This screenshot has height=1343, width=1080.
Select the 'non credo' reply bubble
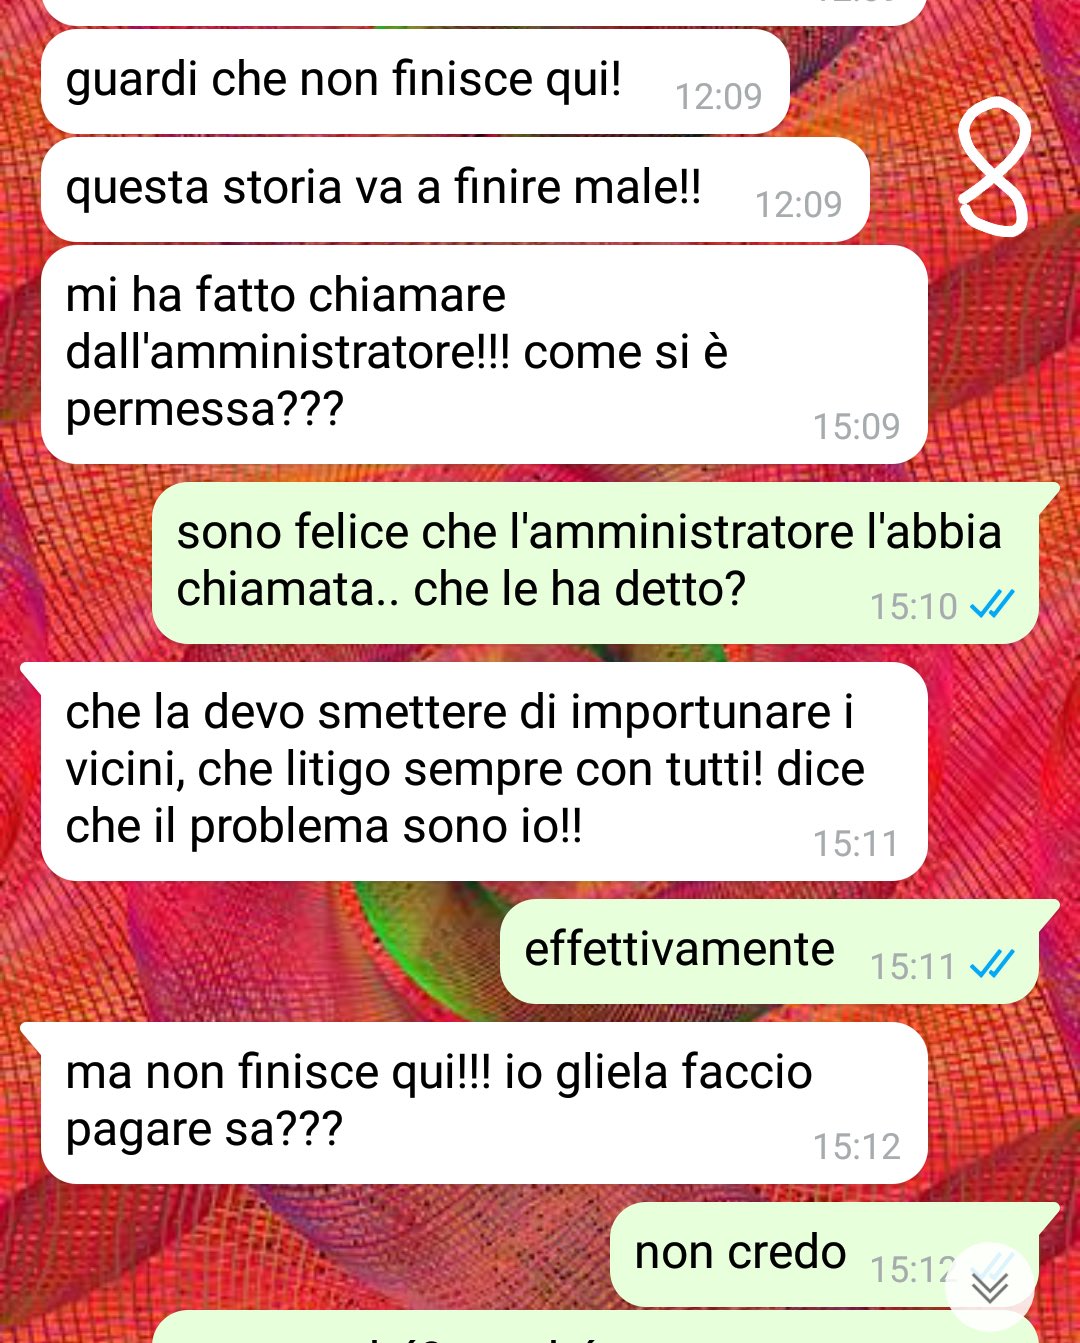coord(825,1254)
